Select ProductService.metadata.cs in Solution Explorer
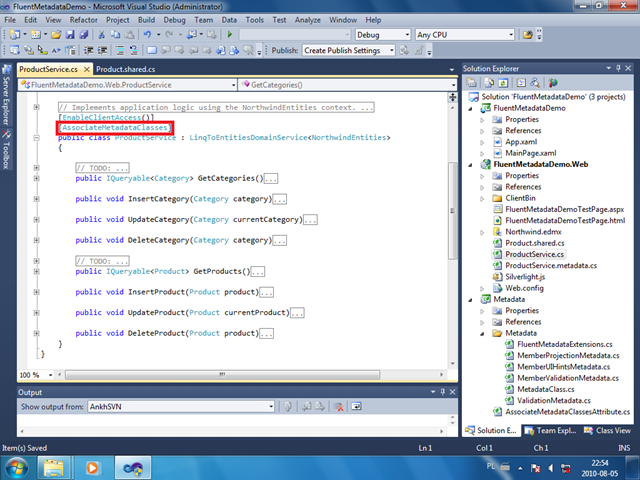 551,265
